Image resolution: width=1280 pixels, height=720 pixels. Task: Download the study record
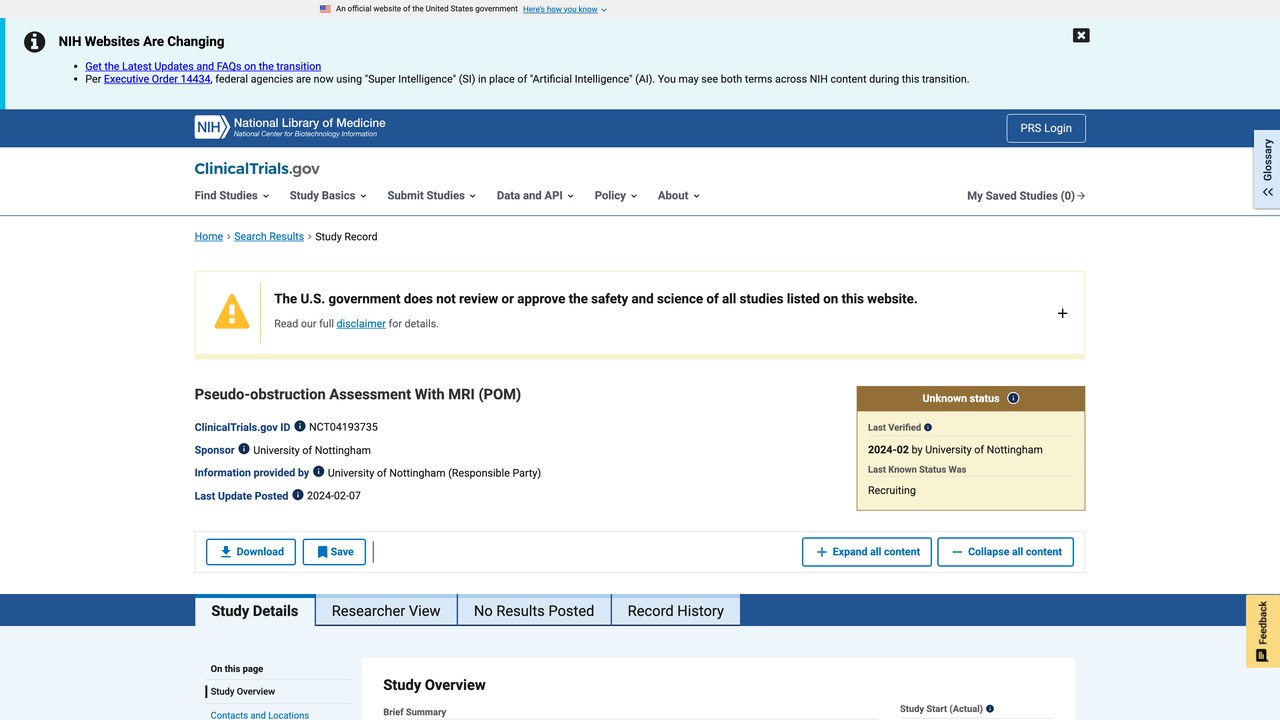251,552
